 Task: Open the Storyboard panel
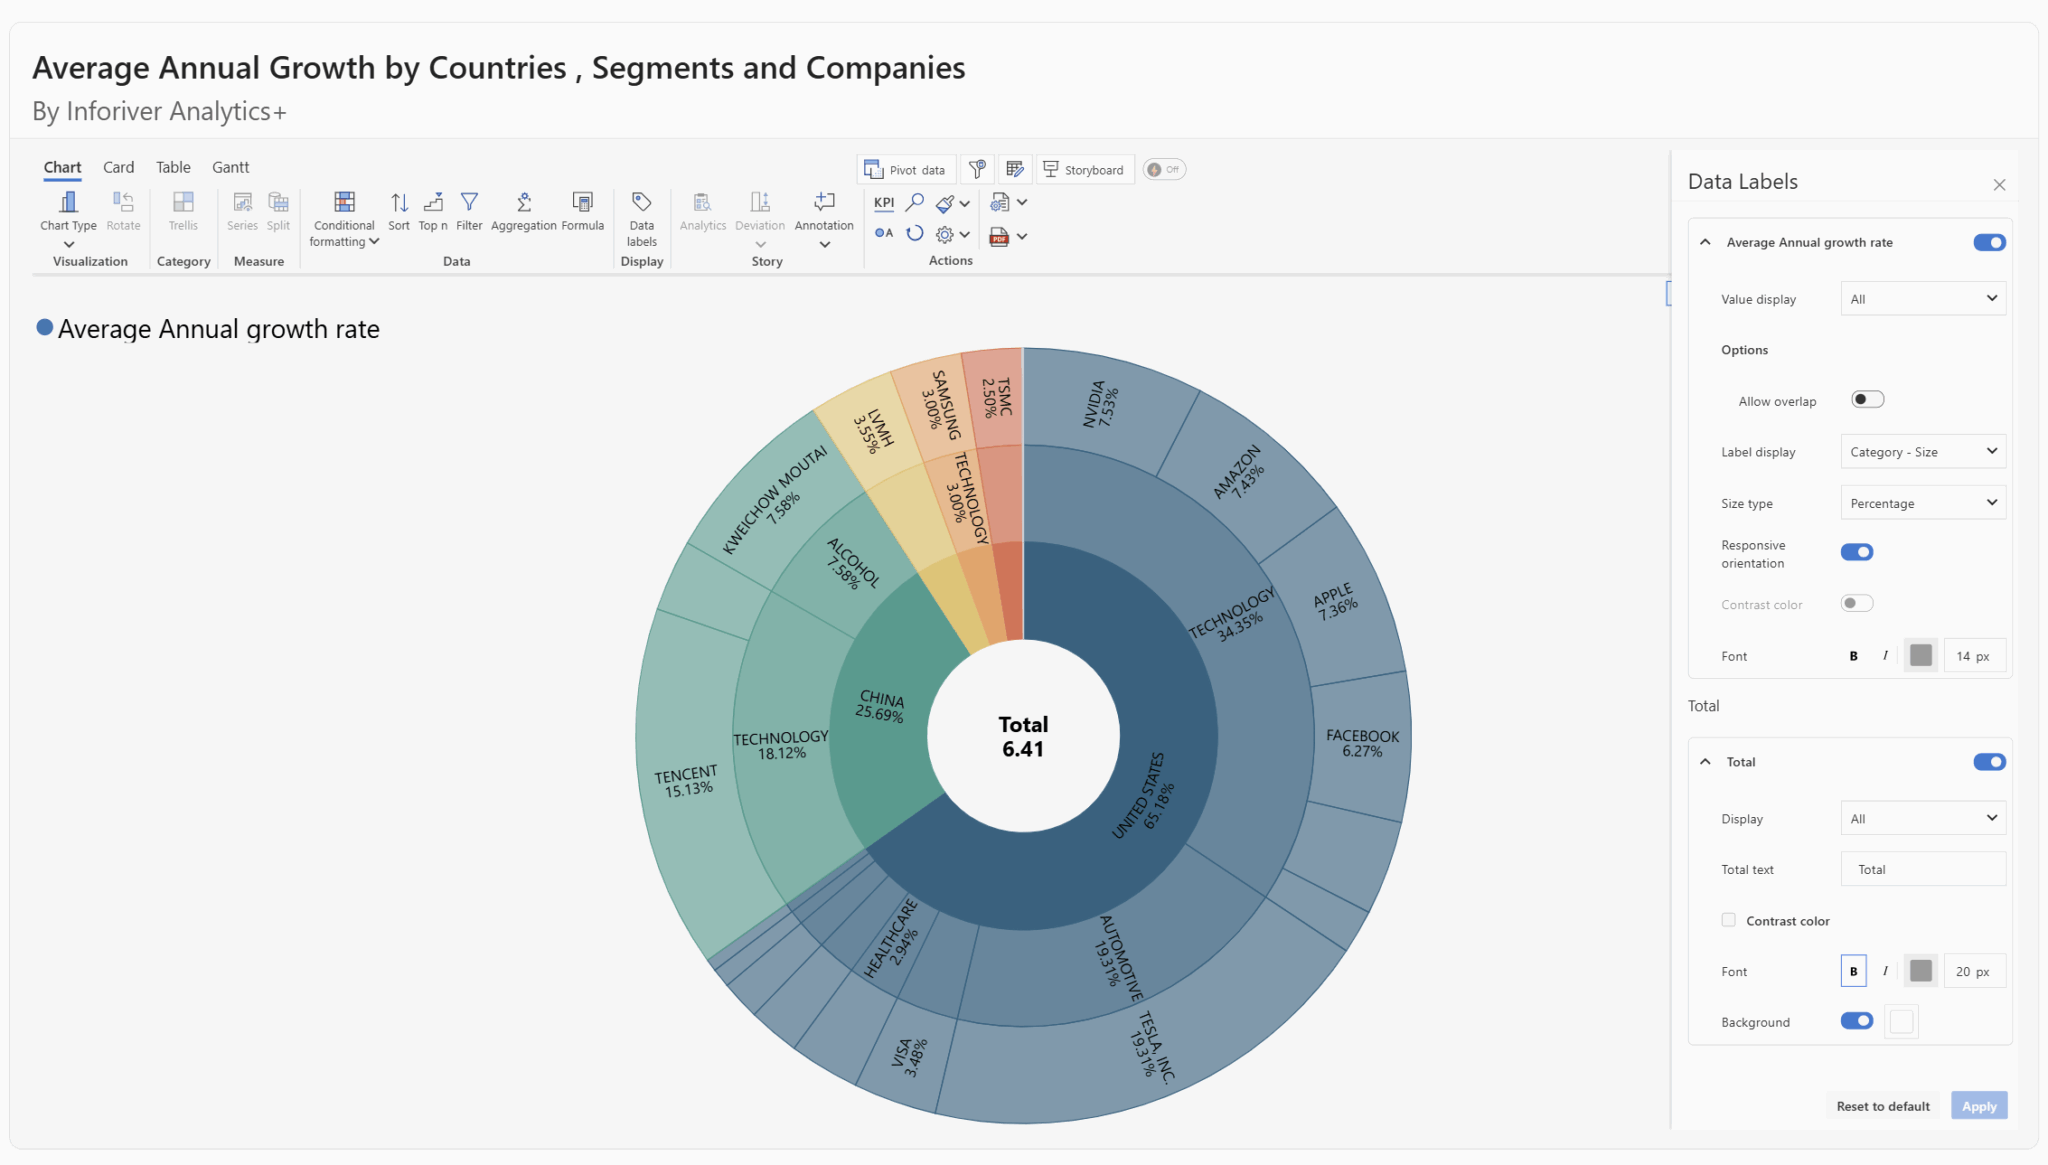1085,169
